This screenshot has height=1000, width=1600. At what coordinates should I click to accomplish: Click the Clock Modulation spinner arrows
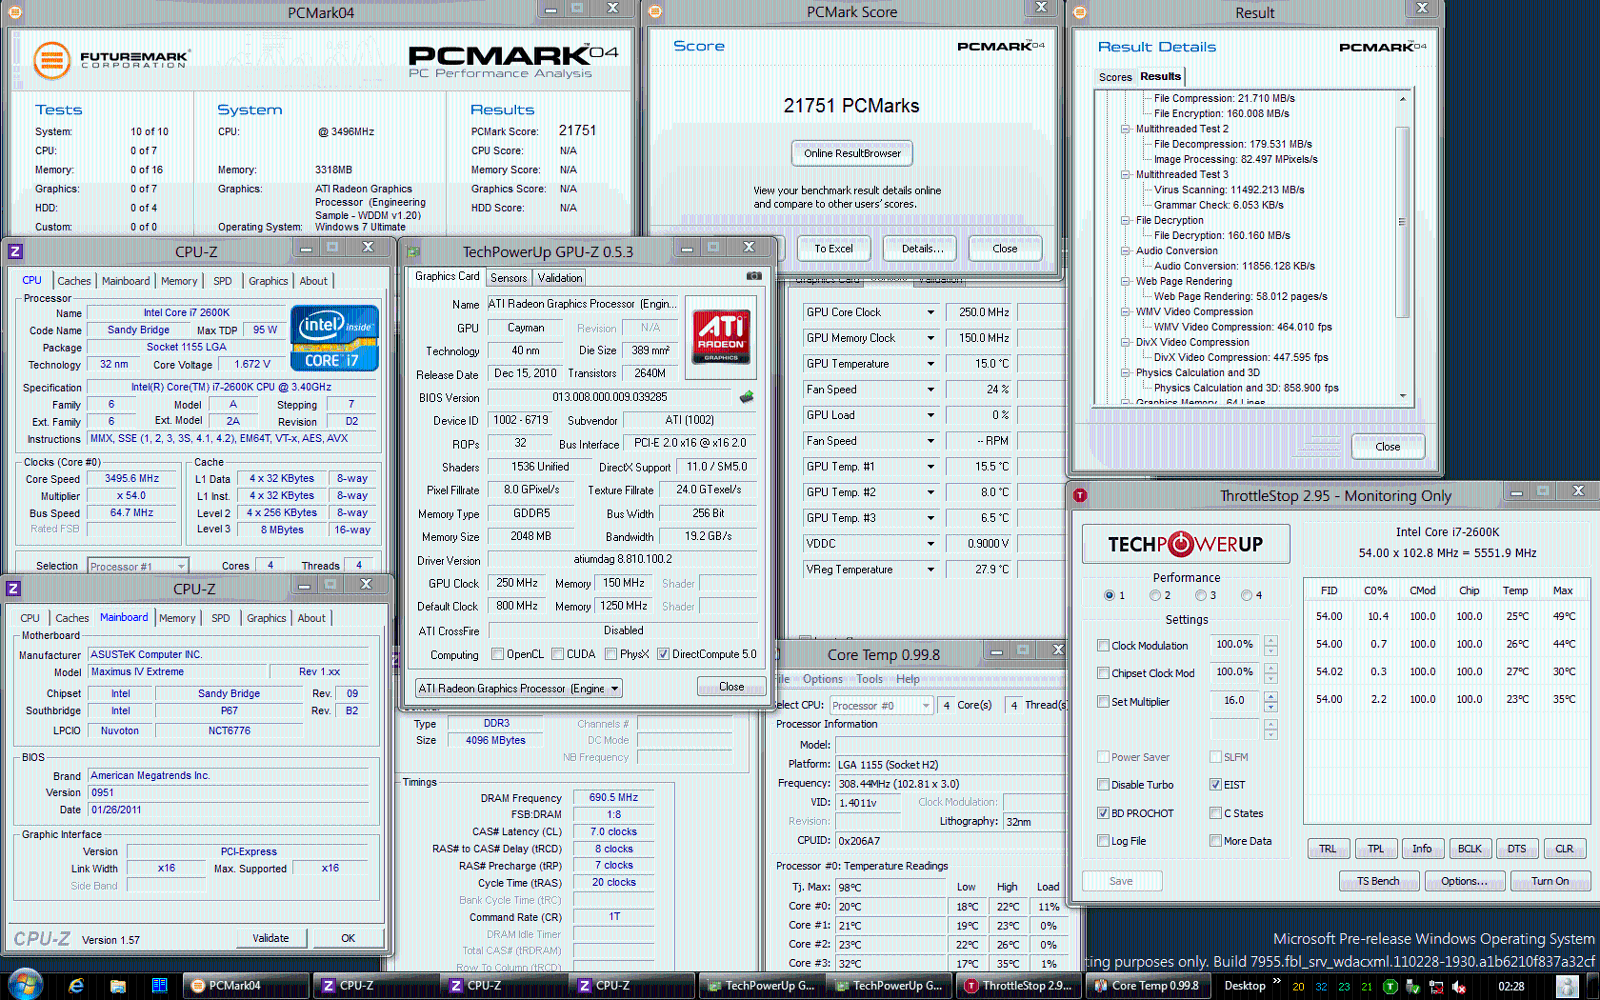(x=1270, y=645)
